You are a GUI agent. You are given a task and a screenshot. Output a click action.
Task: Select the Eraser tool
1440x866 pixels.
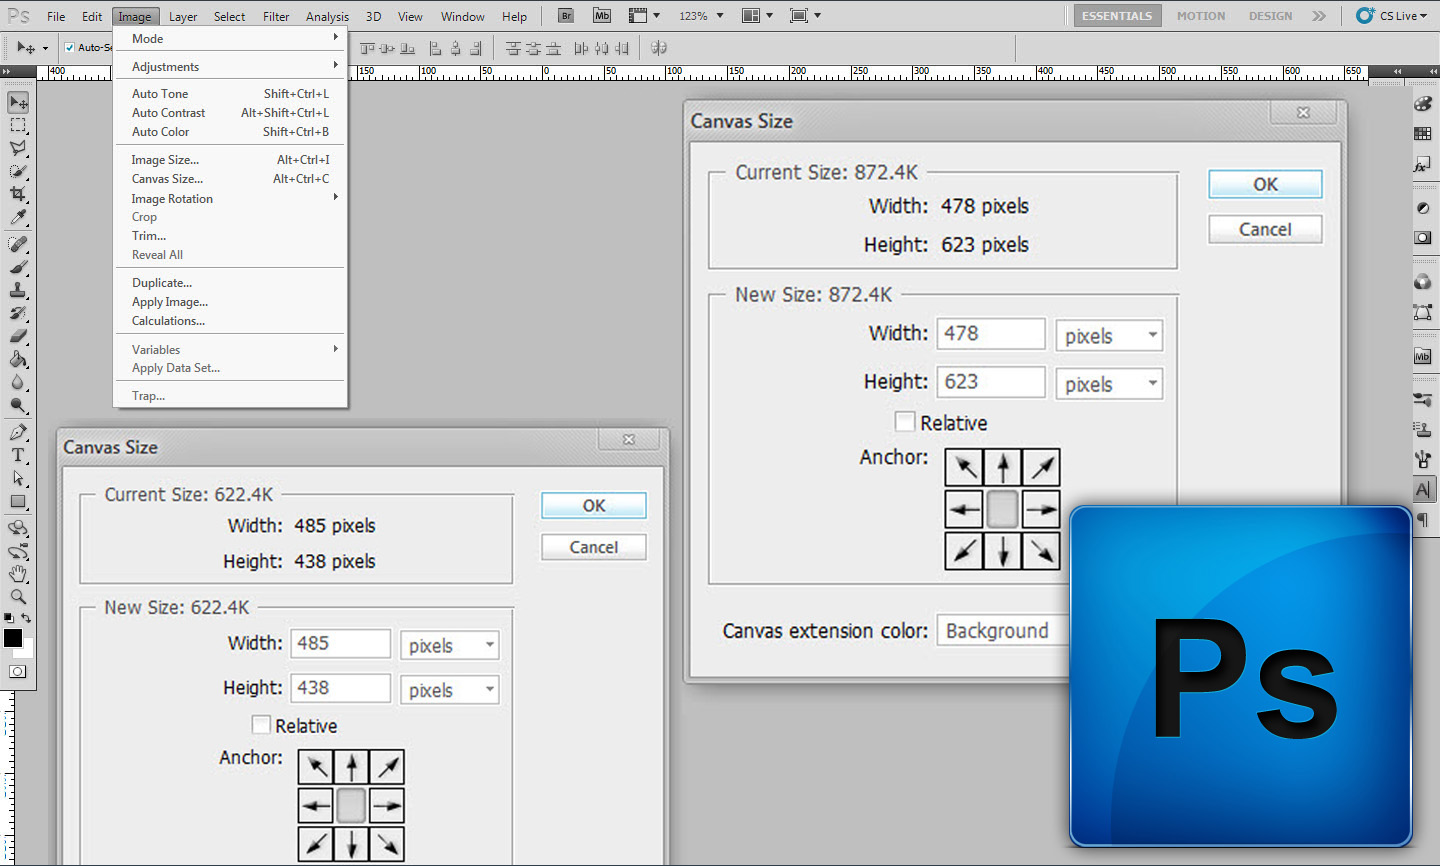pos(18,336)
